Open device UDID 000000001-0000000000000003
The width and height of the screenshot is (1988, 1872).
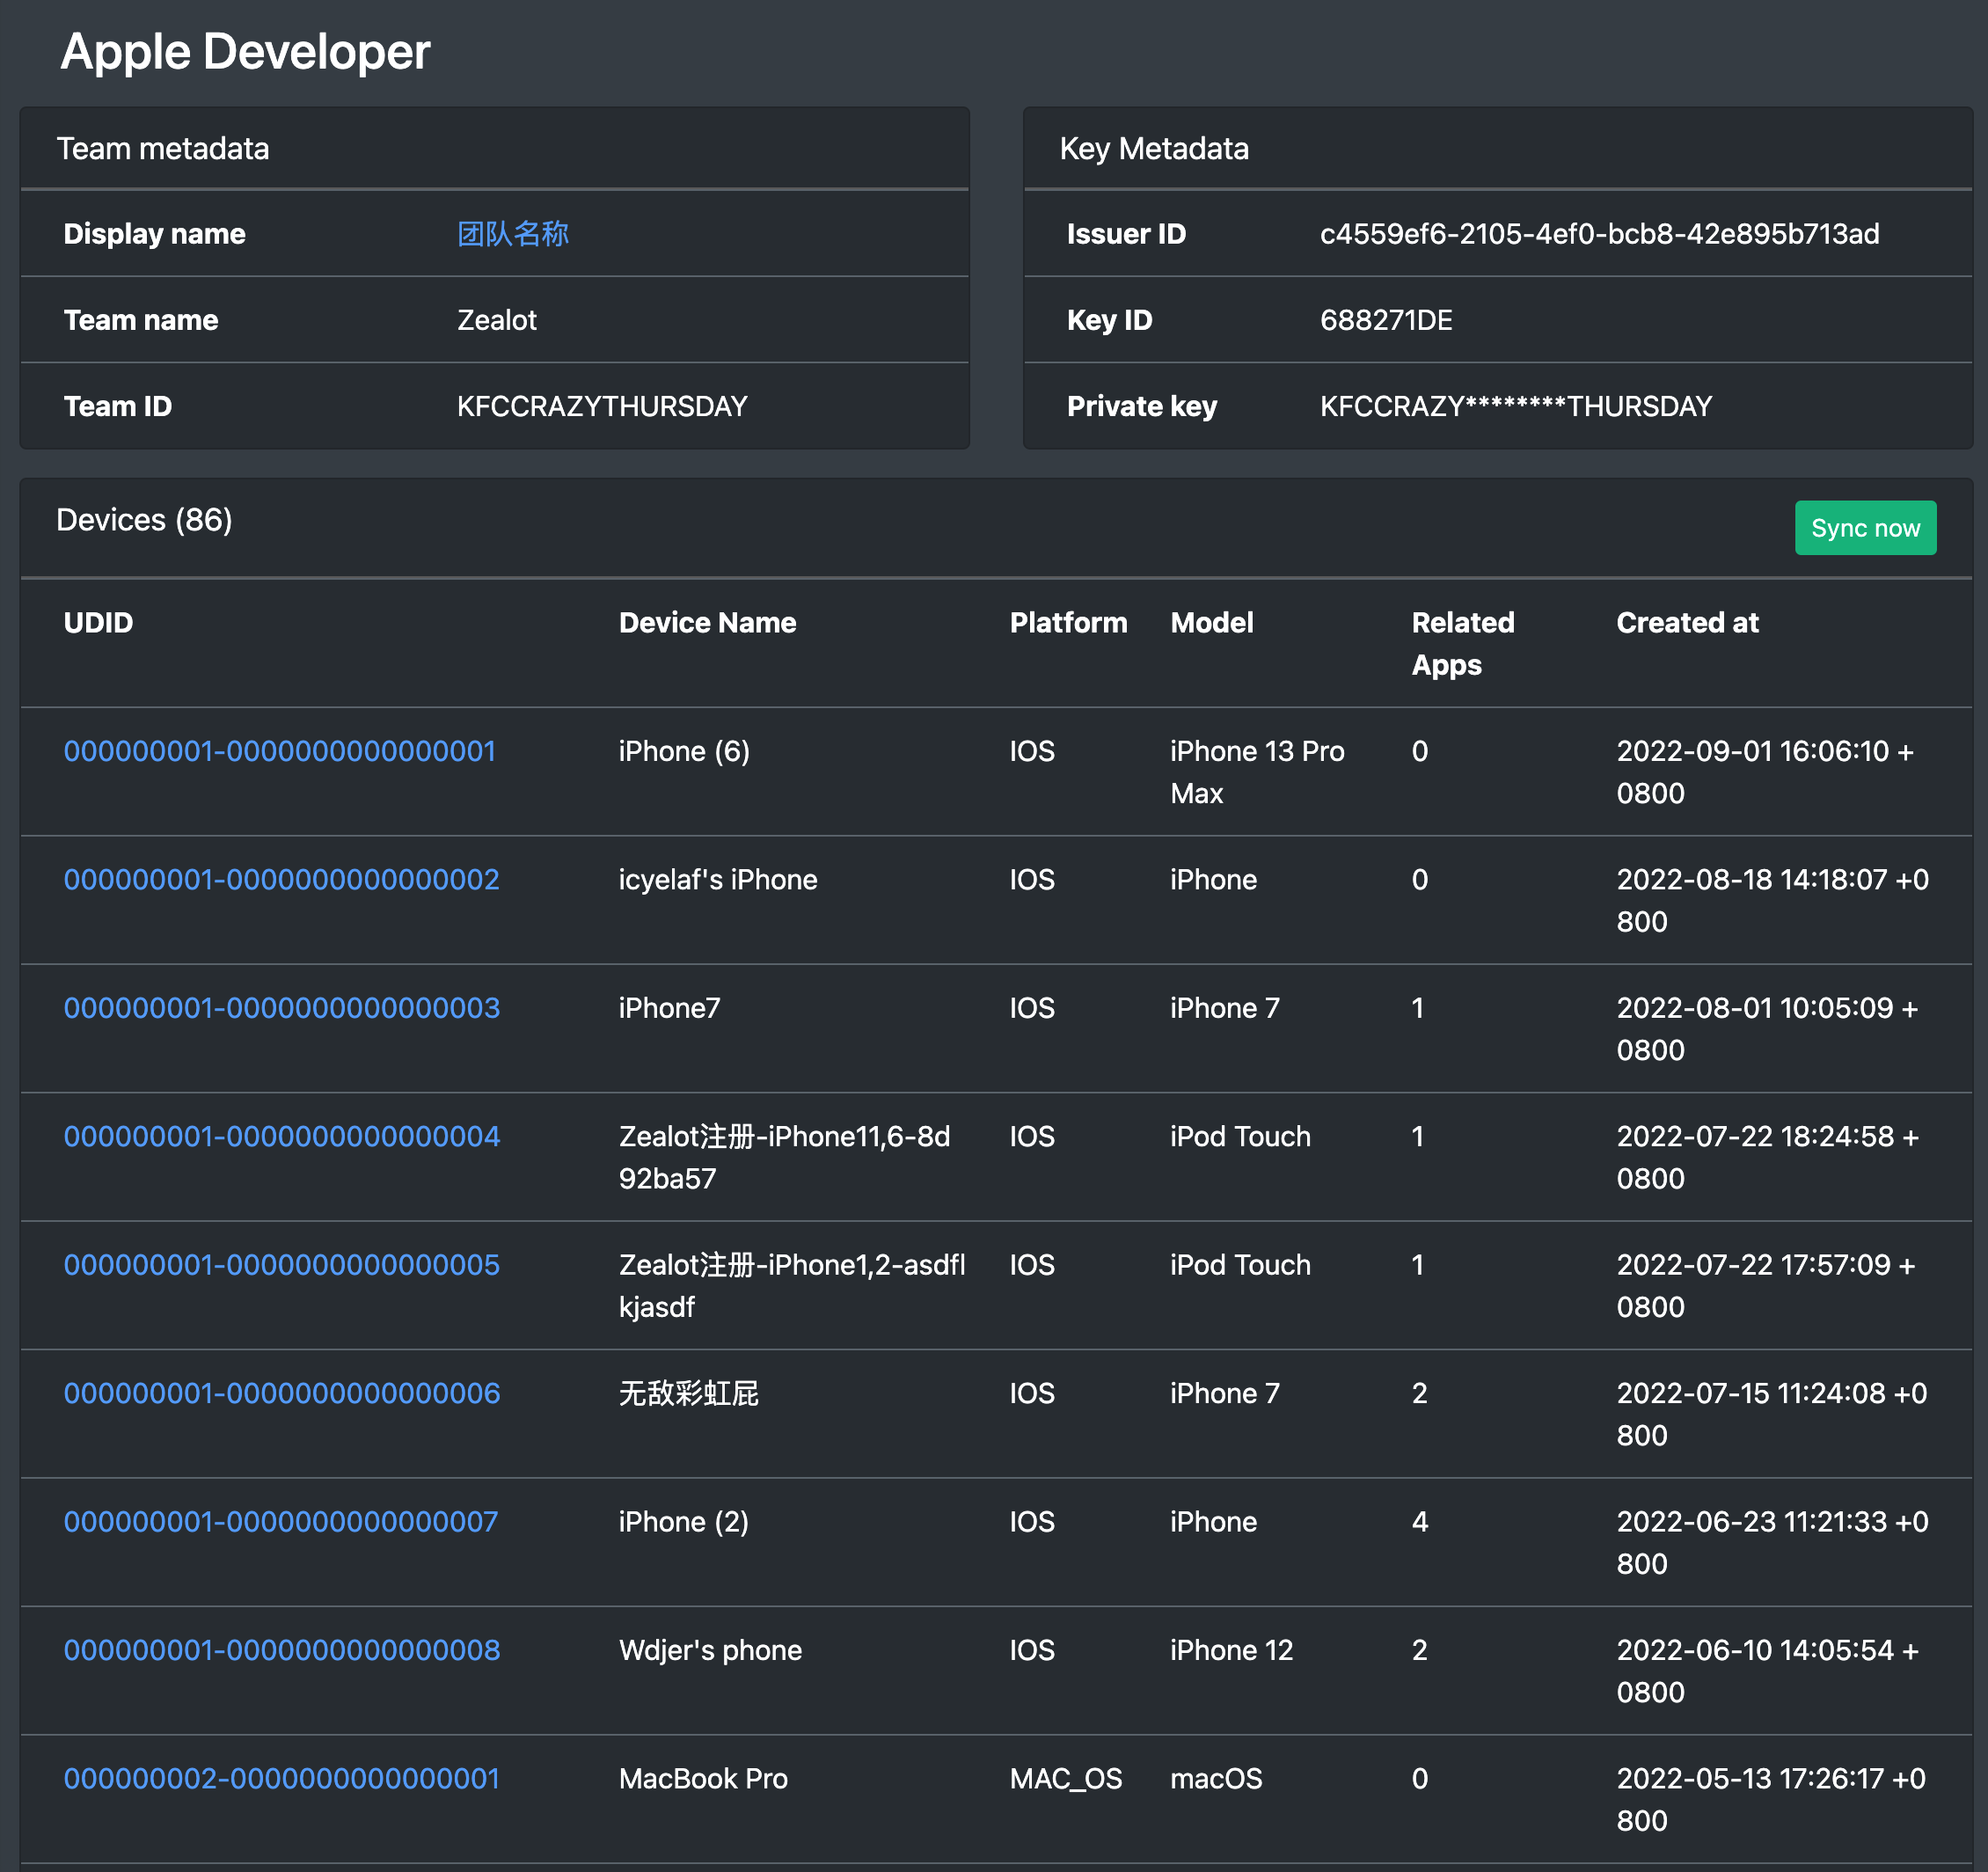click(281, 1008)
